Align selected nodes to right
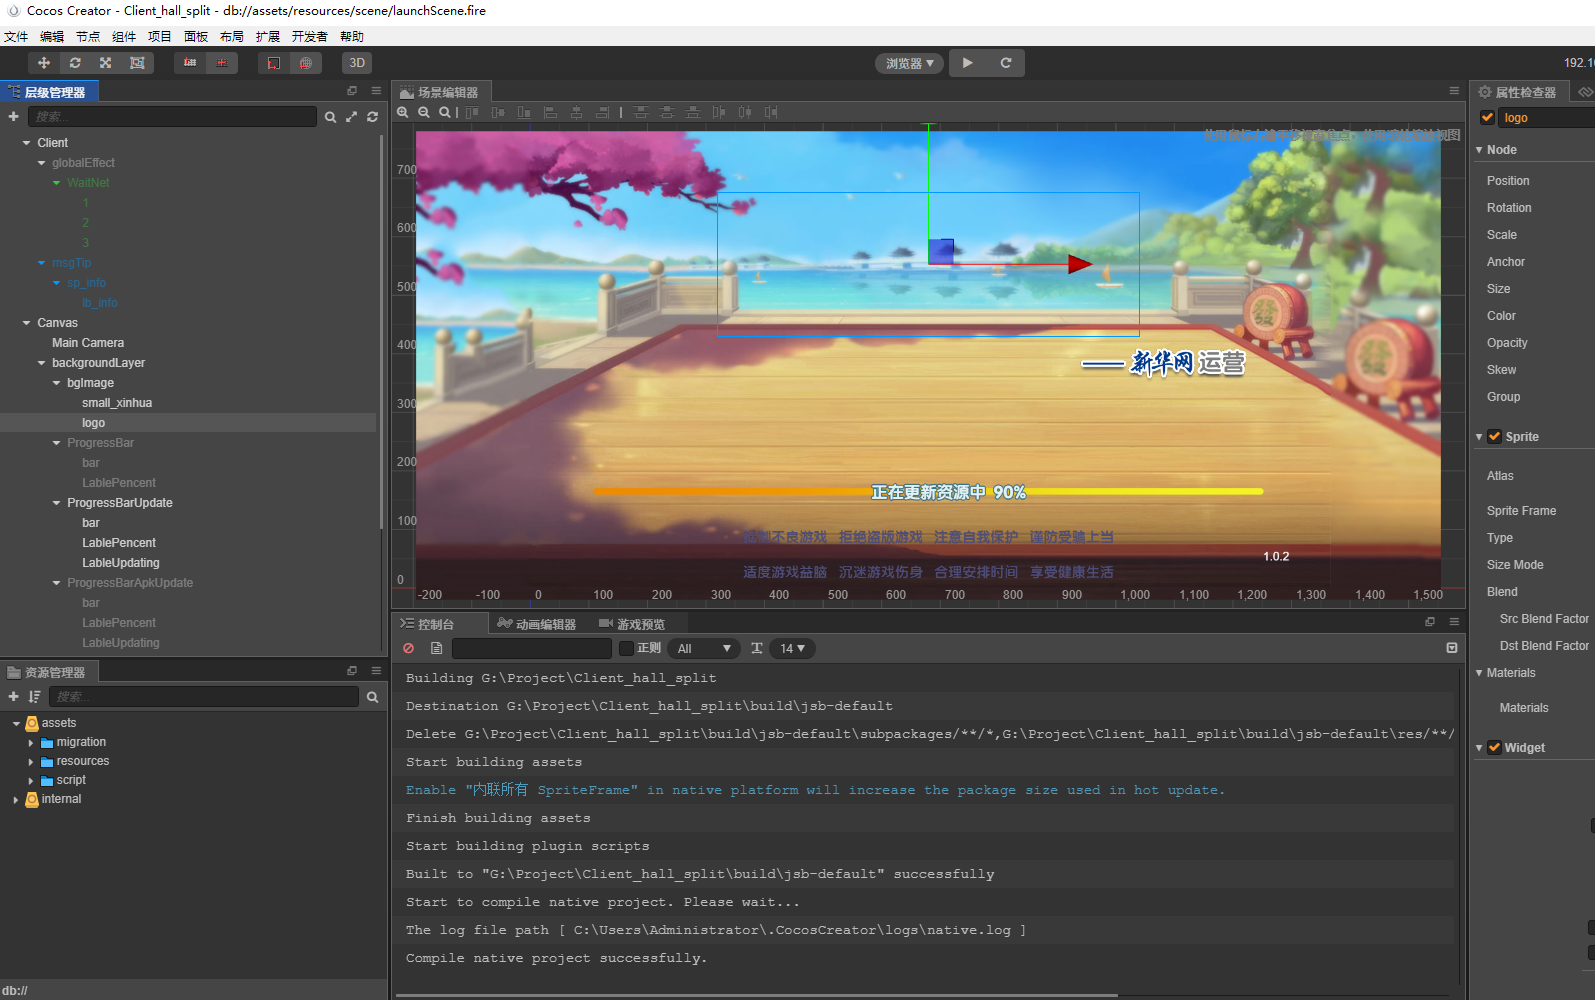Viewport: 1595px width, 1000px height. [602, 112]
